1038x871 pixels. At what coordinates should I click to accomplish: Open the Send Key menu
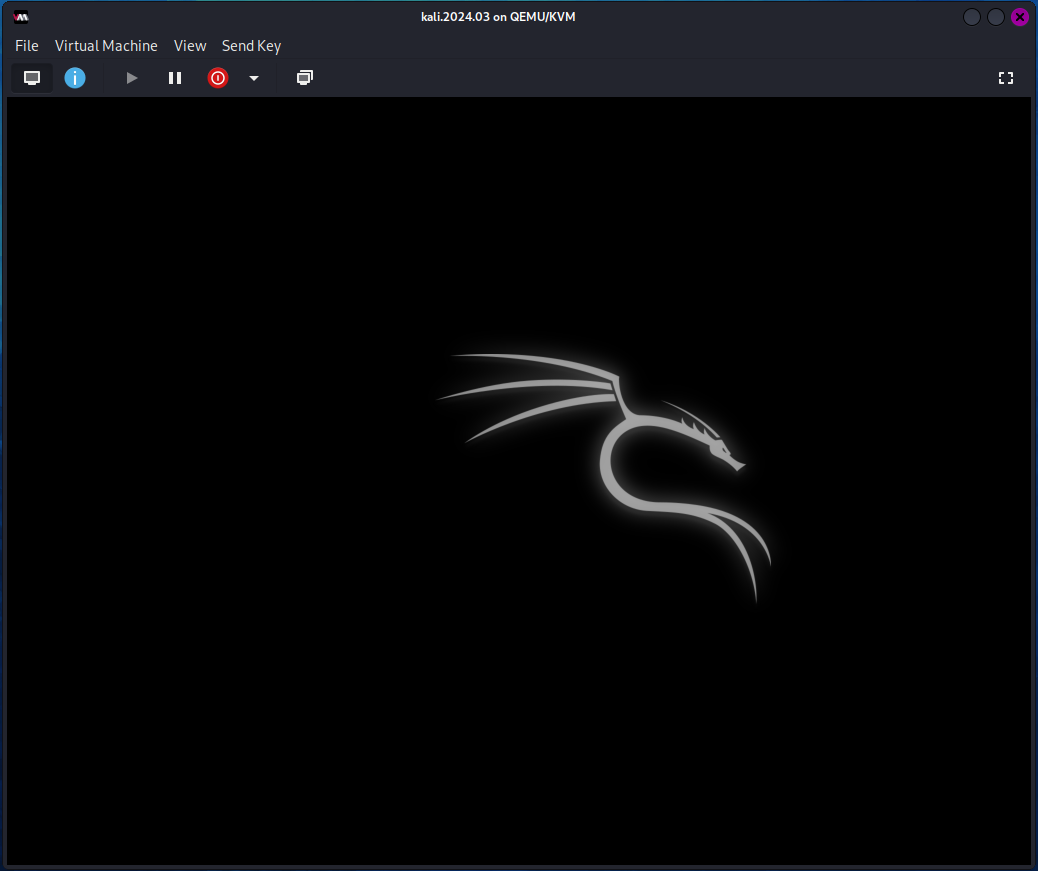pyautogui.click(x=251, y=46)
